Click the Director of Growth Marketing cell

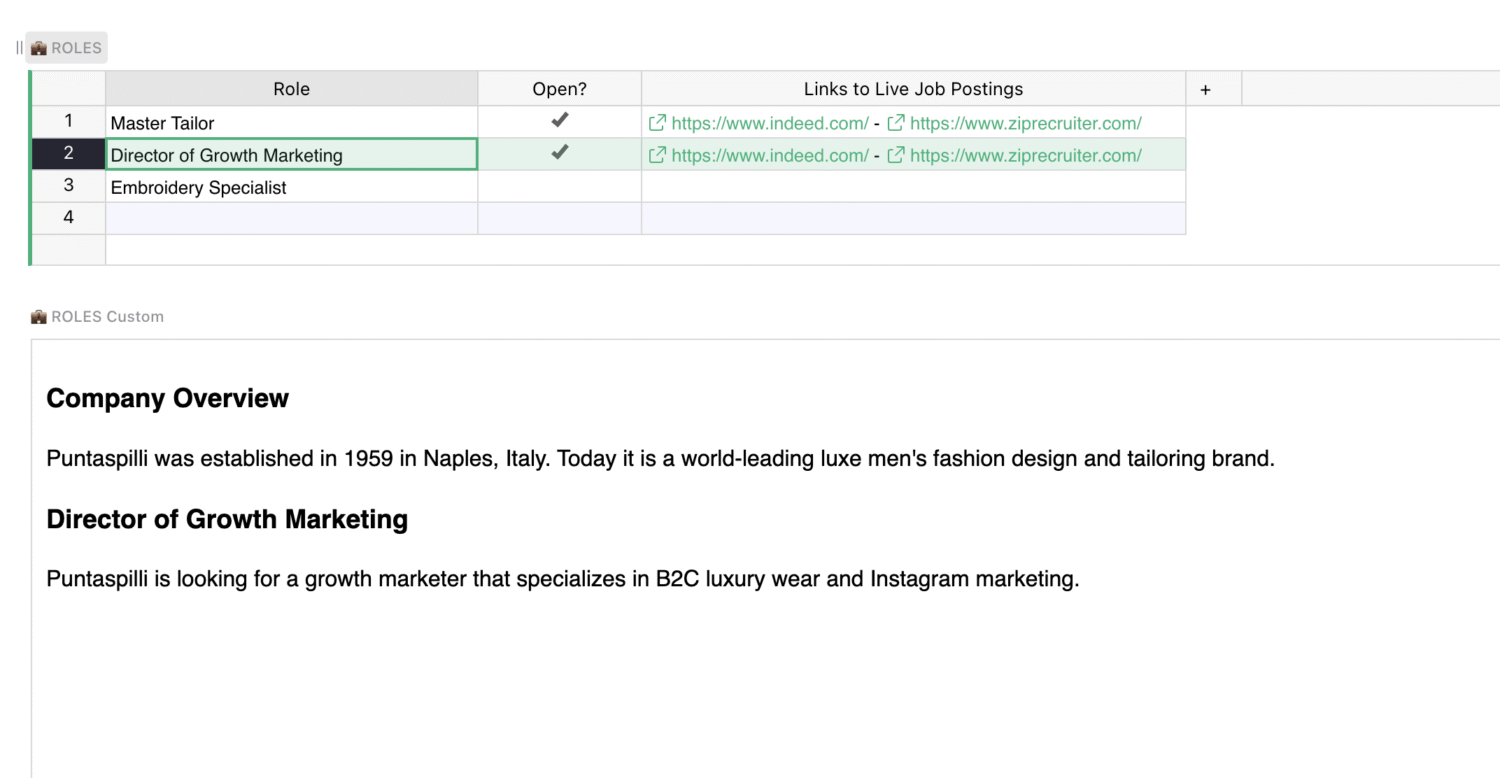[291, 155]
